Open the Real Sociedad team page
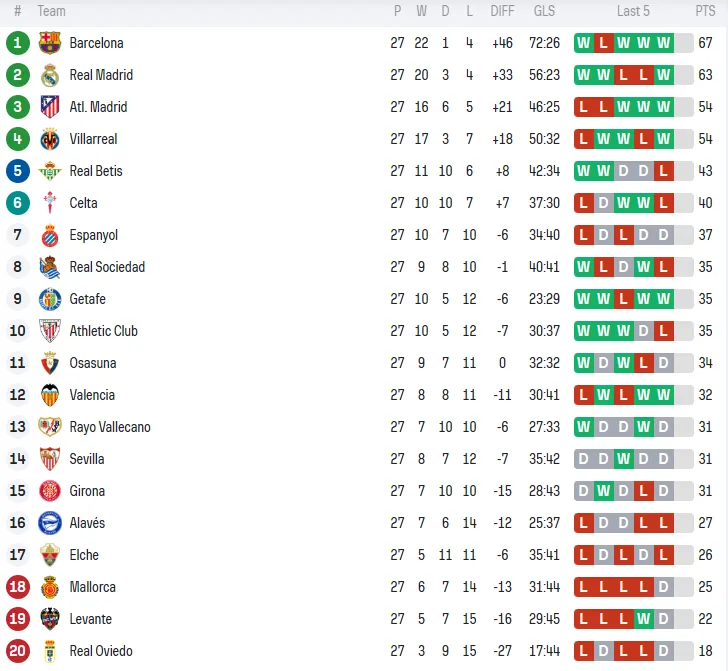Screen dimensions: 728x671 point(107,267)
